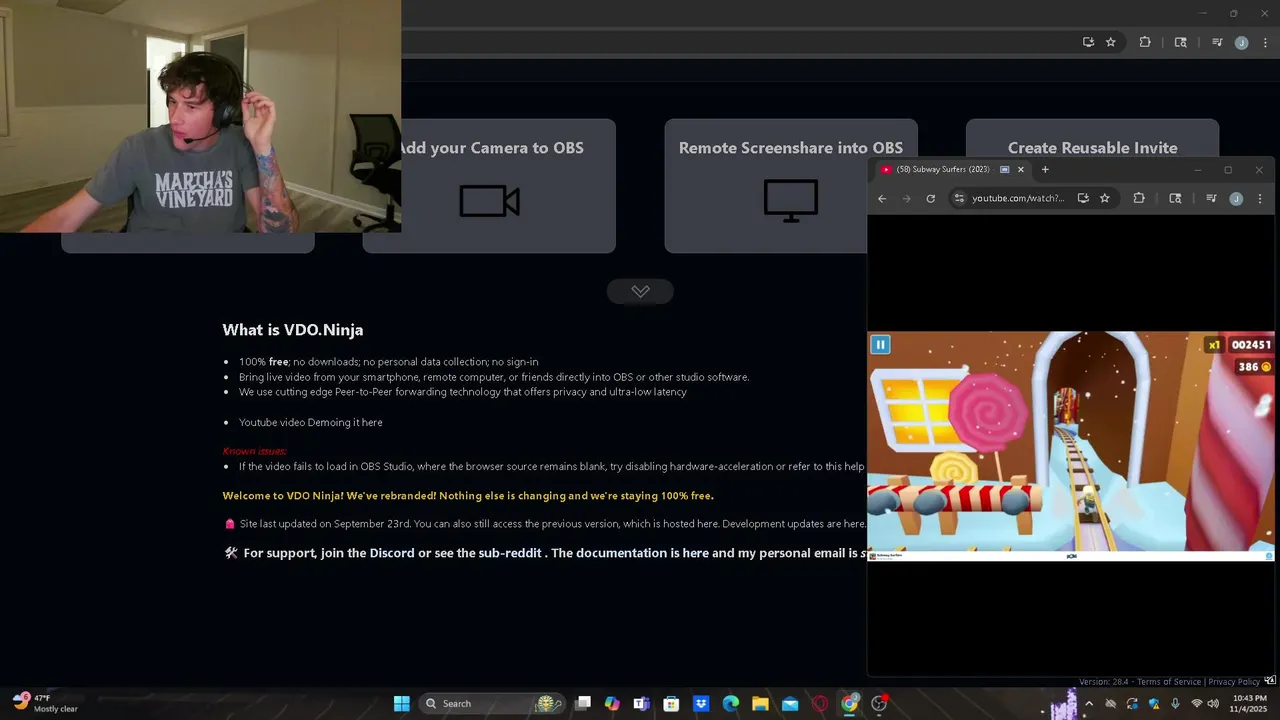Open OBS Studio from the taskbar
This screenshot has width=1280, height=720.
click(x=879, y=704)
